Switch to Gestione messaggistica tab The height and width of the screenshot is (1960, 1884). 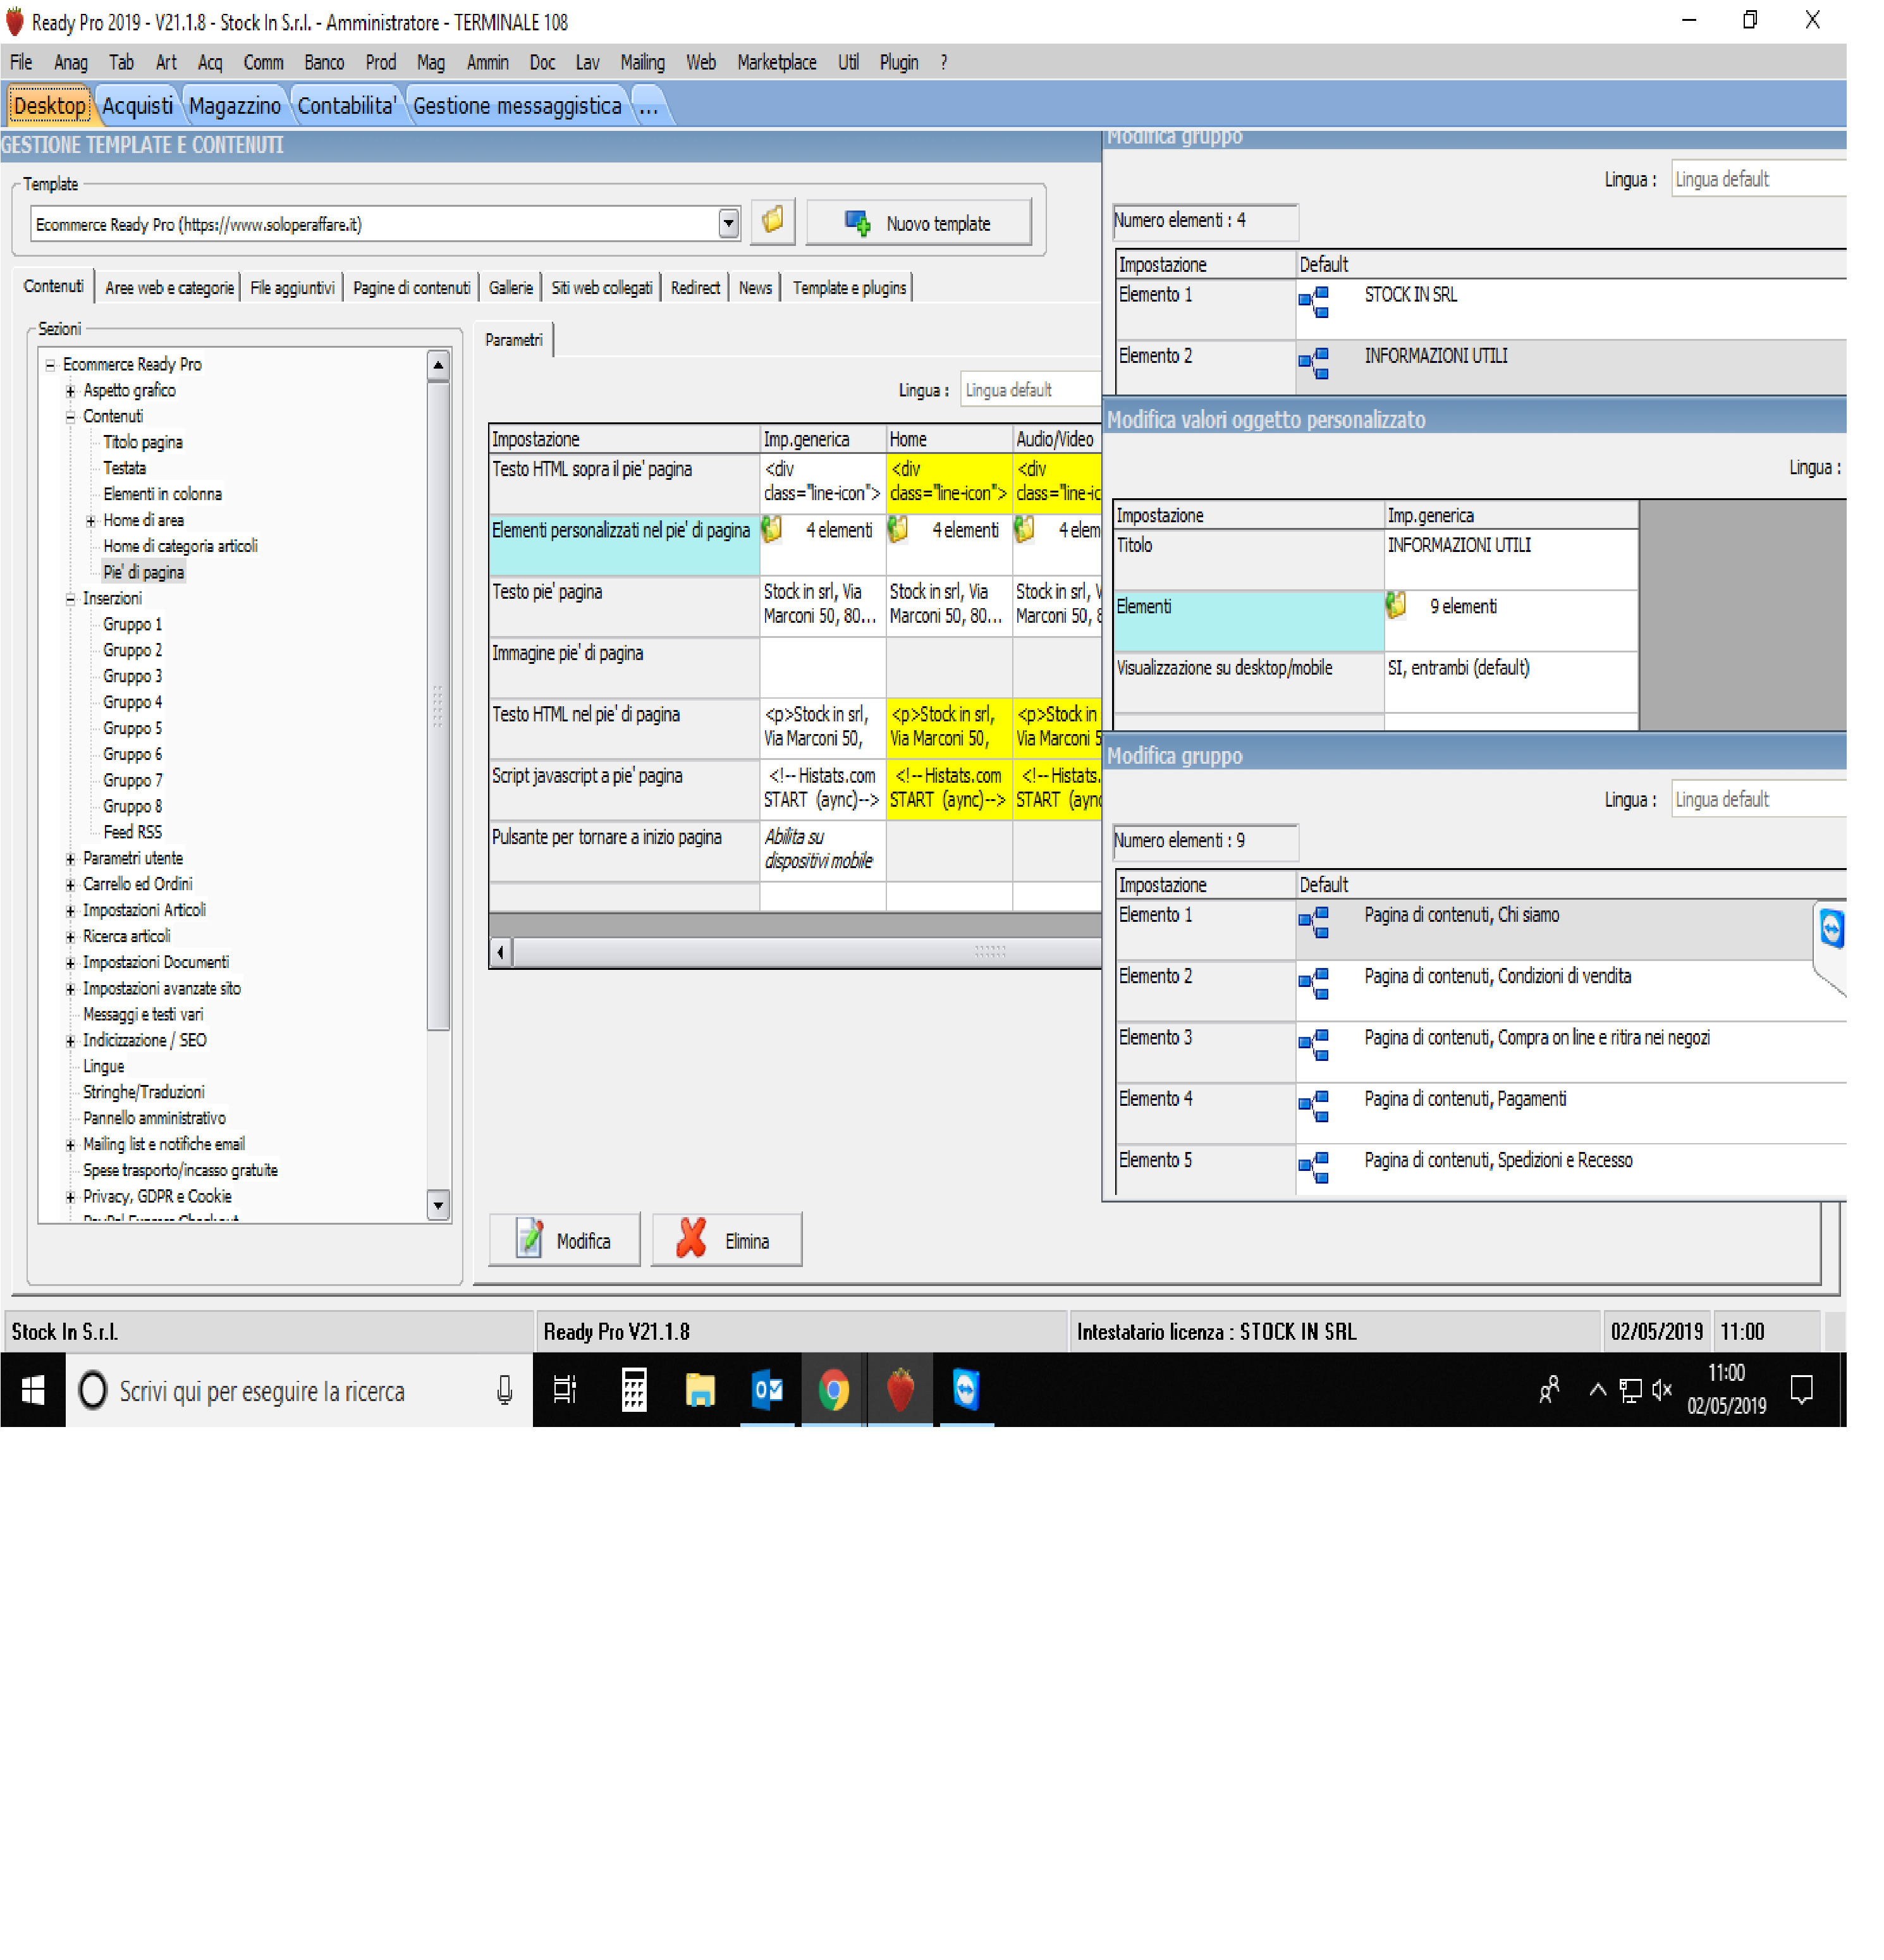(x=517, y=105)
